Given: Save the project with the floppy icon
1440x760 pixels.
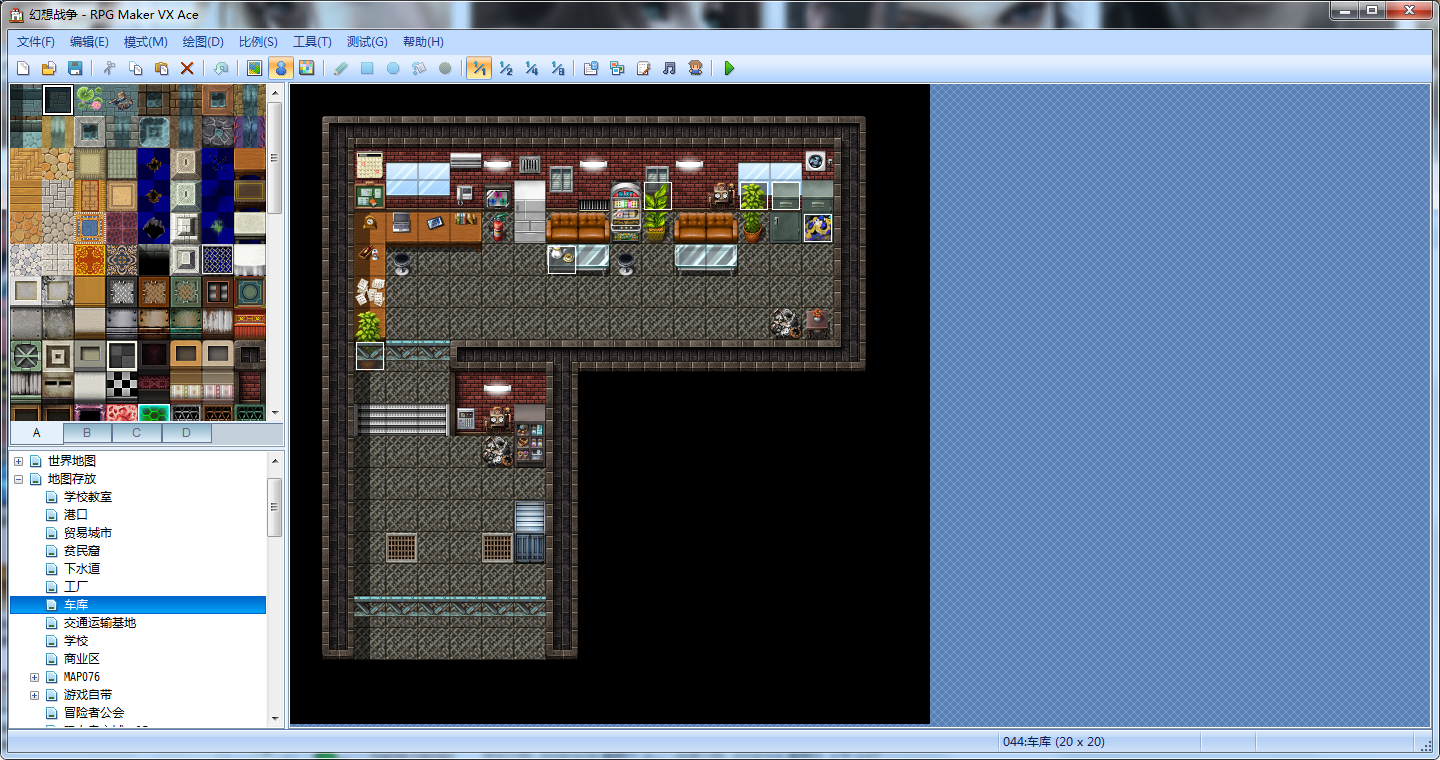Looking at the screenshot, I should 75,68.
